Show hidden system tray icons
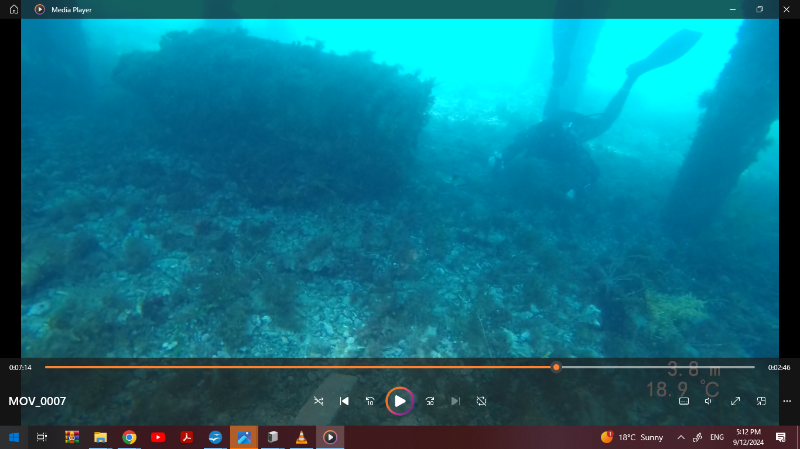 pyautogui.click(x=681, y=437)
